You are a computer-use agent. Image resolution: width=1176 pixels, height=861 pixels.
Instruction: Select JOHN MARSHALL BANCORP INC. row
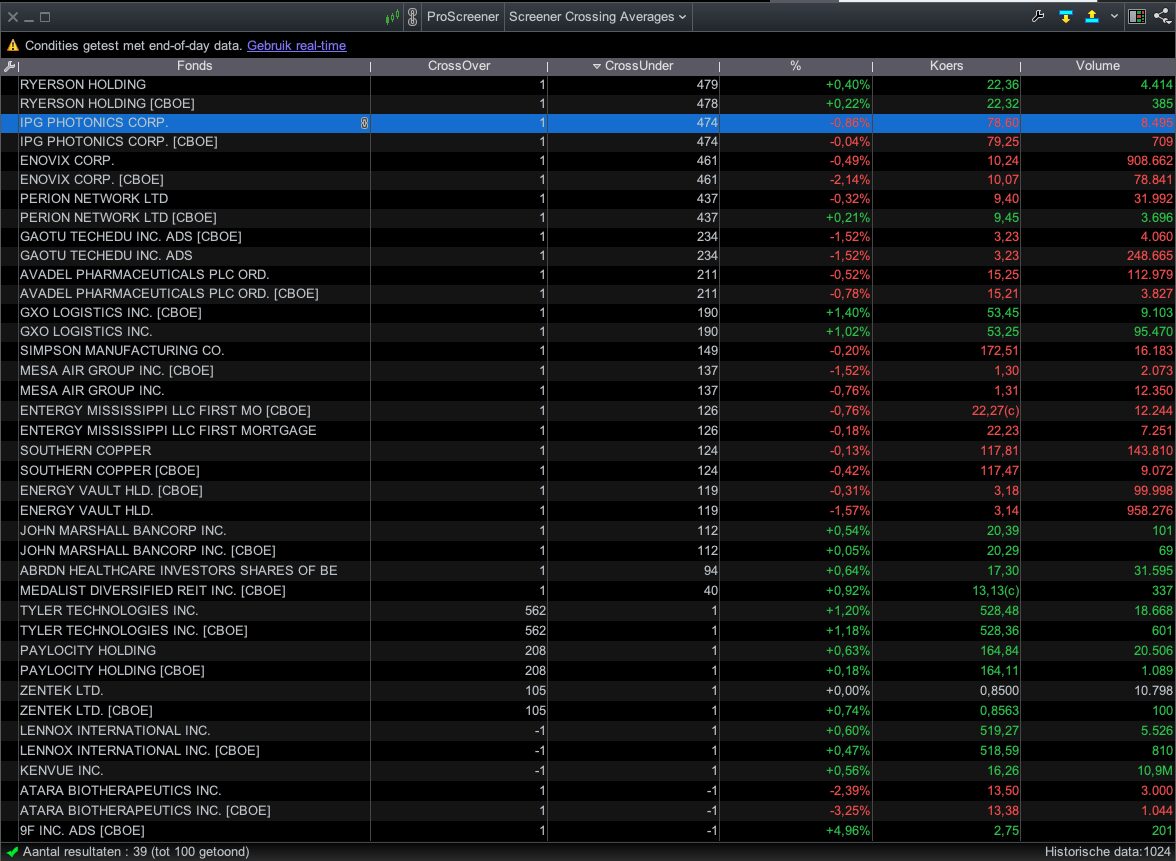pyautogui.click(x=588, y=531)
